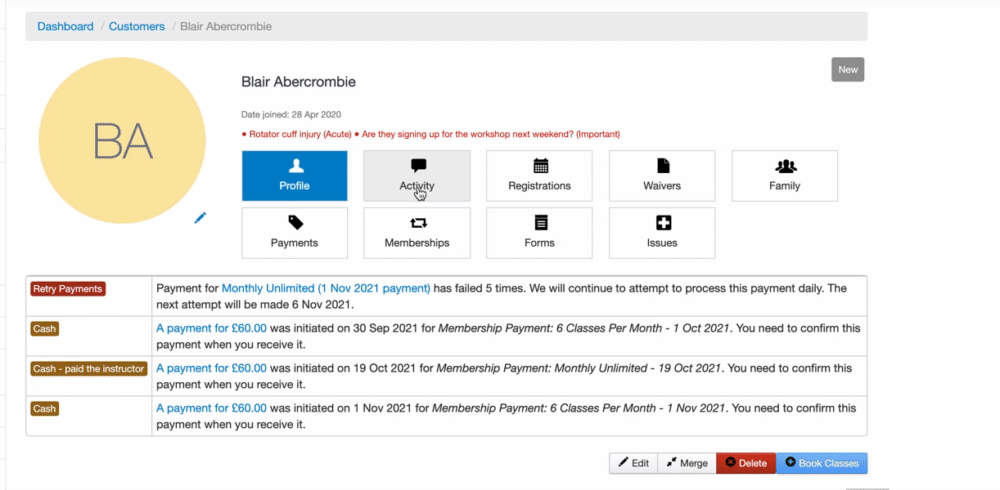Click the pencil icon beside the avatar
The width and height of the screenshot is (1000, 490).
coord(200,217)
